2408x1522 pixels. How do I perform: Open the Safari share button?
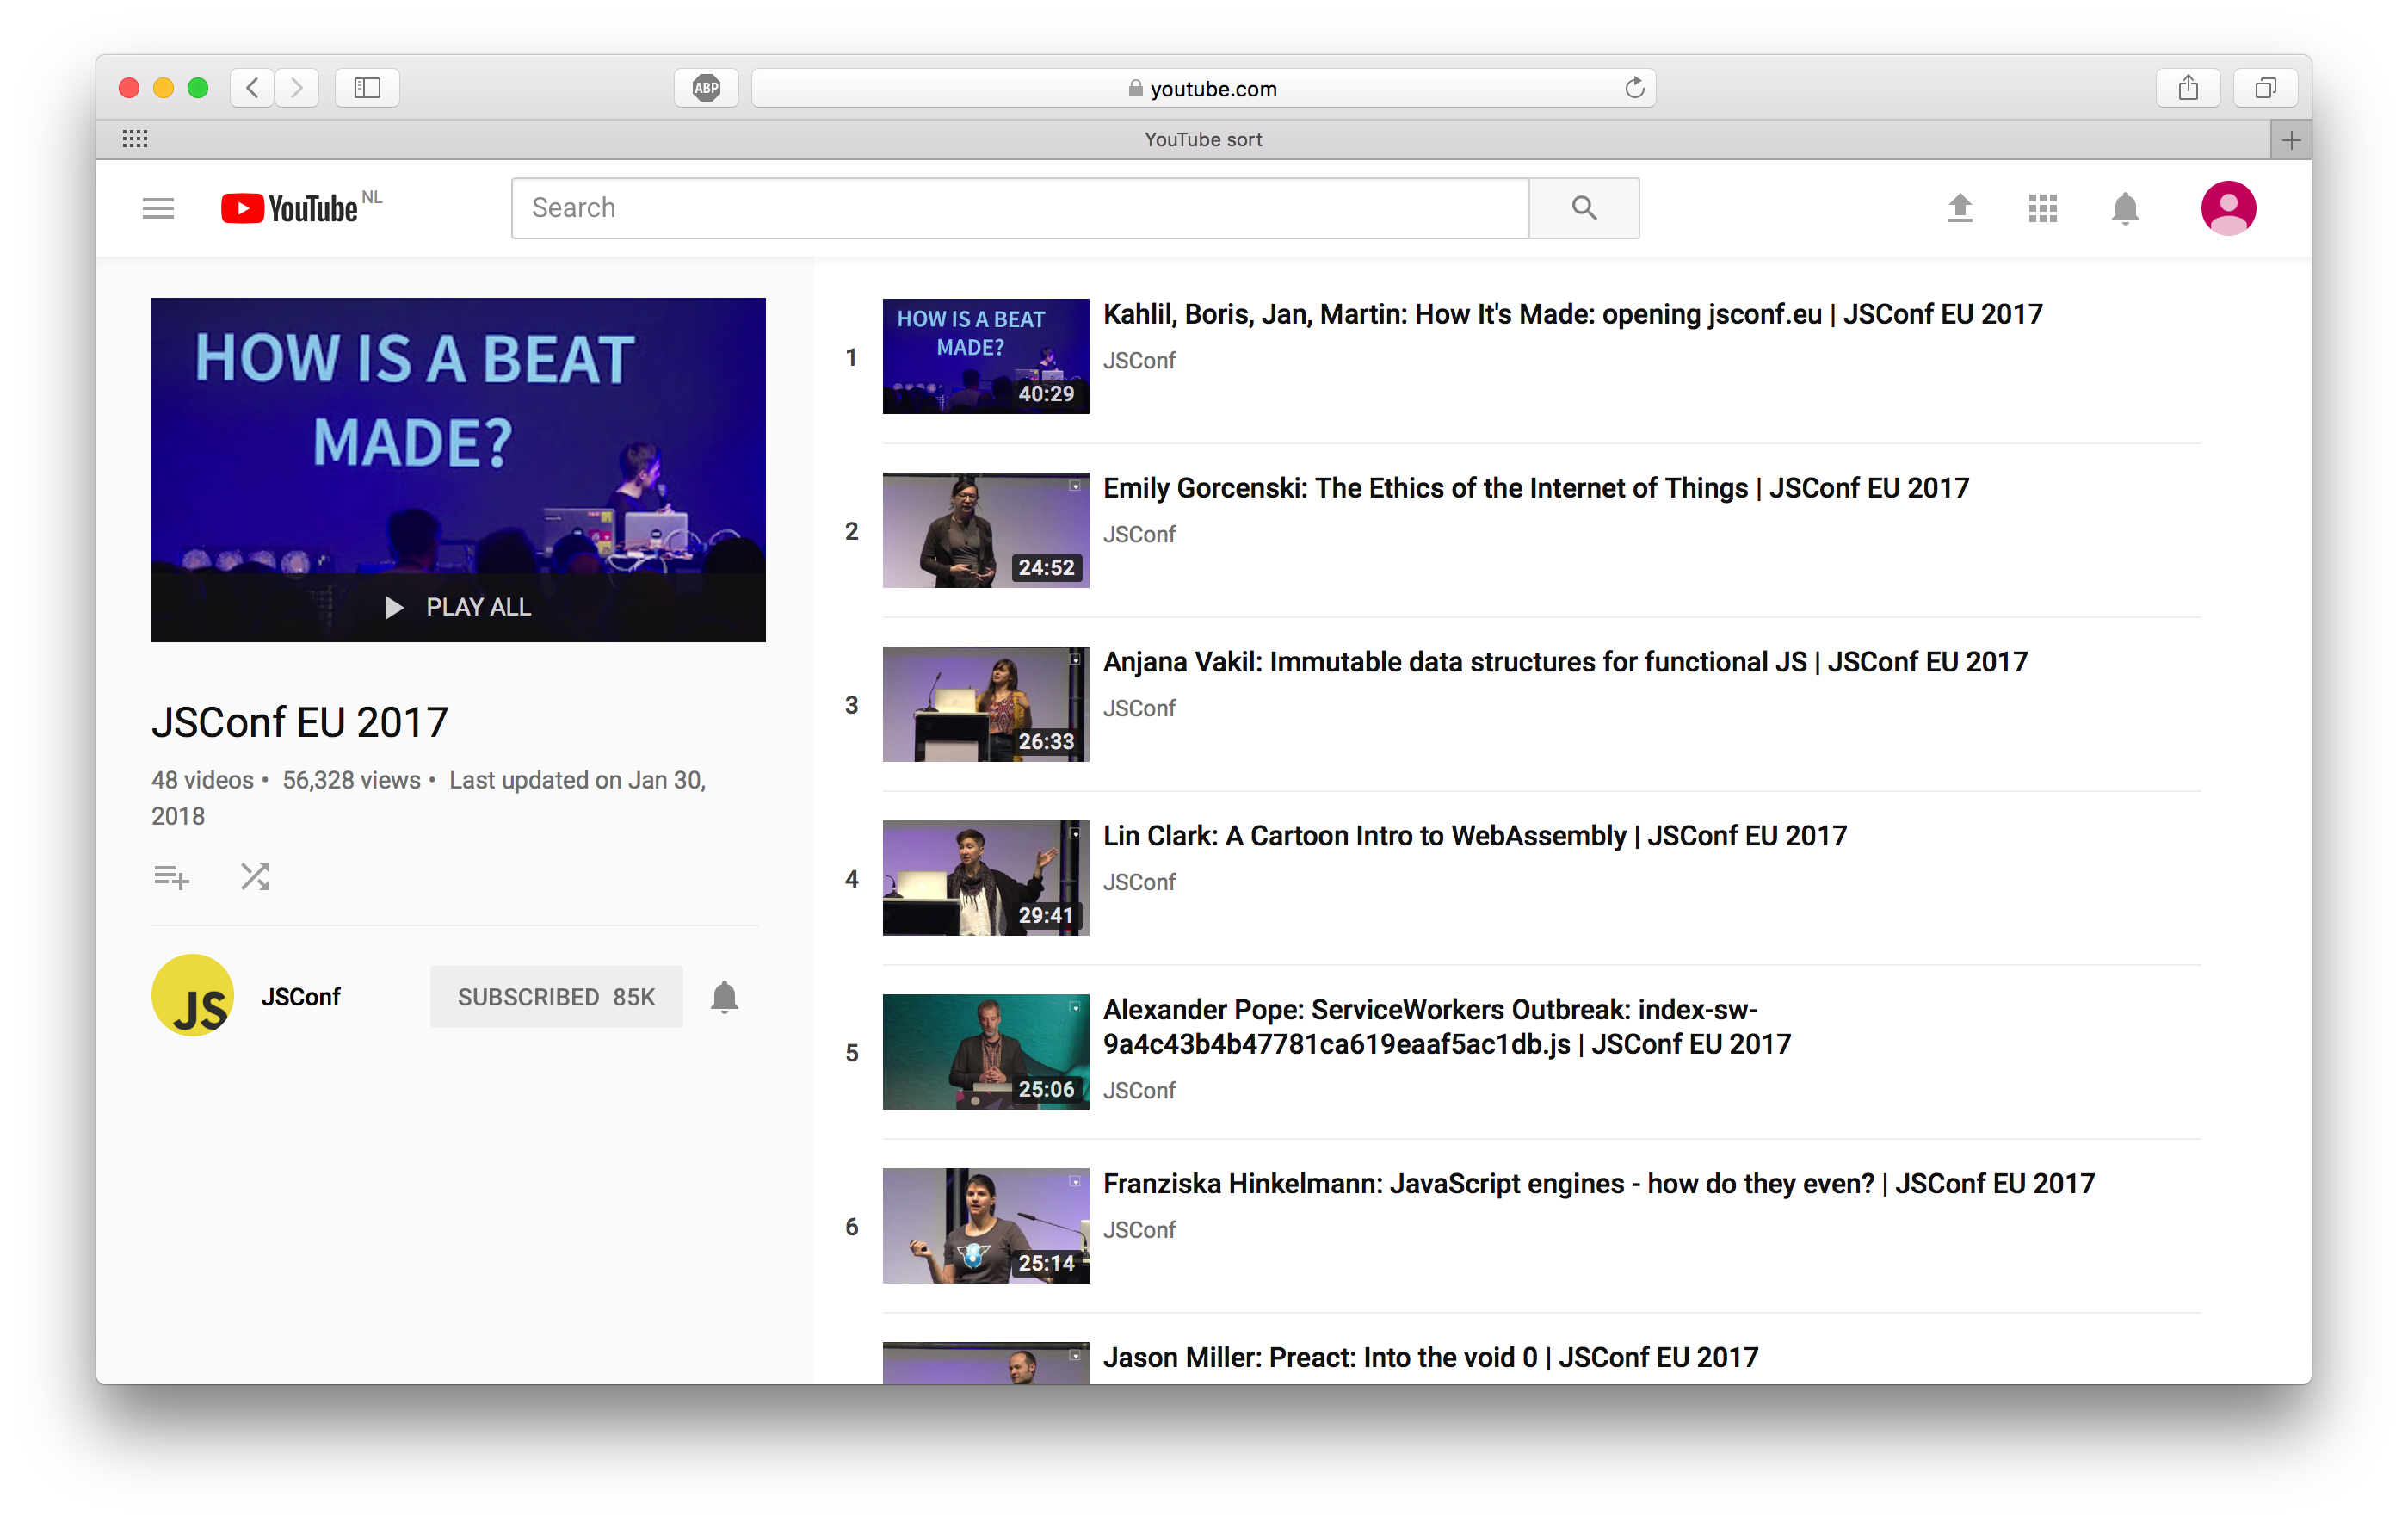2188,88
